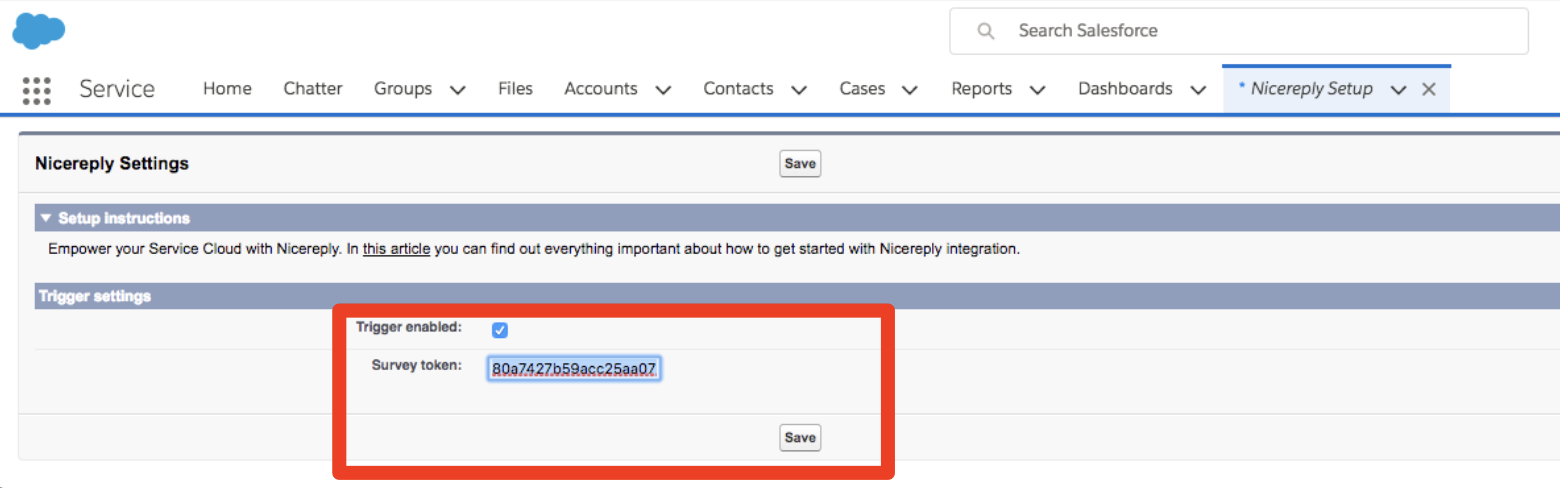The height and width of the screenshot is (488, 1560).
Task: Go to the Home tab
Action: tap(227, 89)
